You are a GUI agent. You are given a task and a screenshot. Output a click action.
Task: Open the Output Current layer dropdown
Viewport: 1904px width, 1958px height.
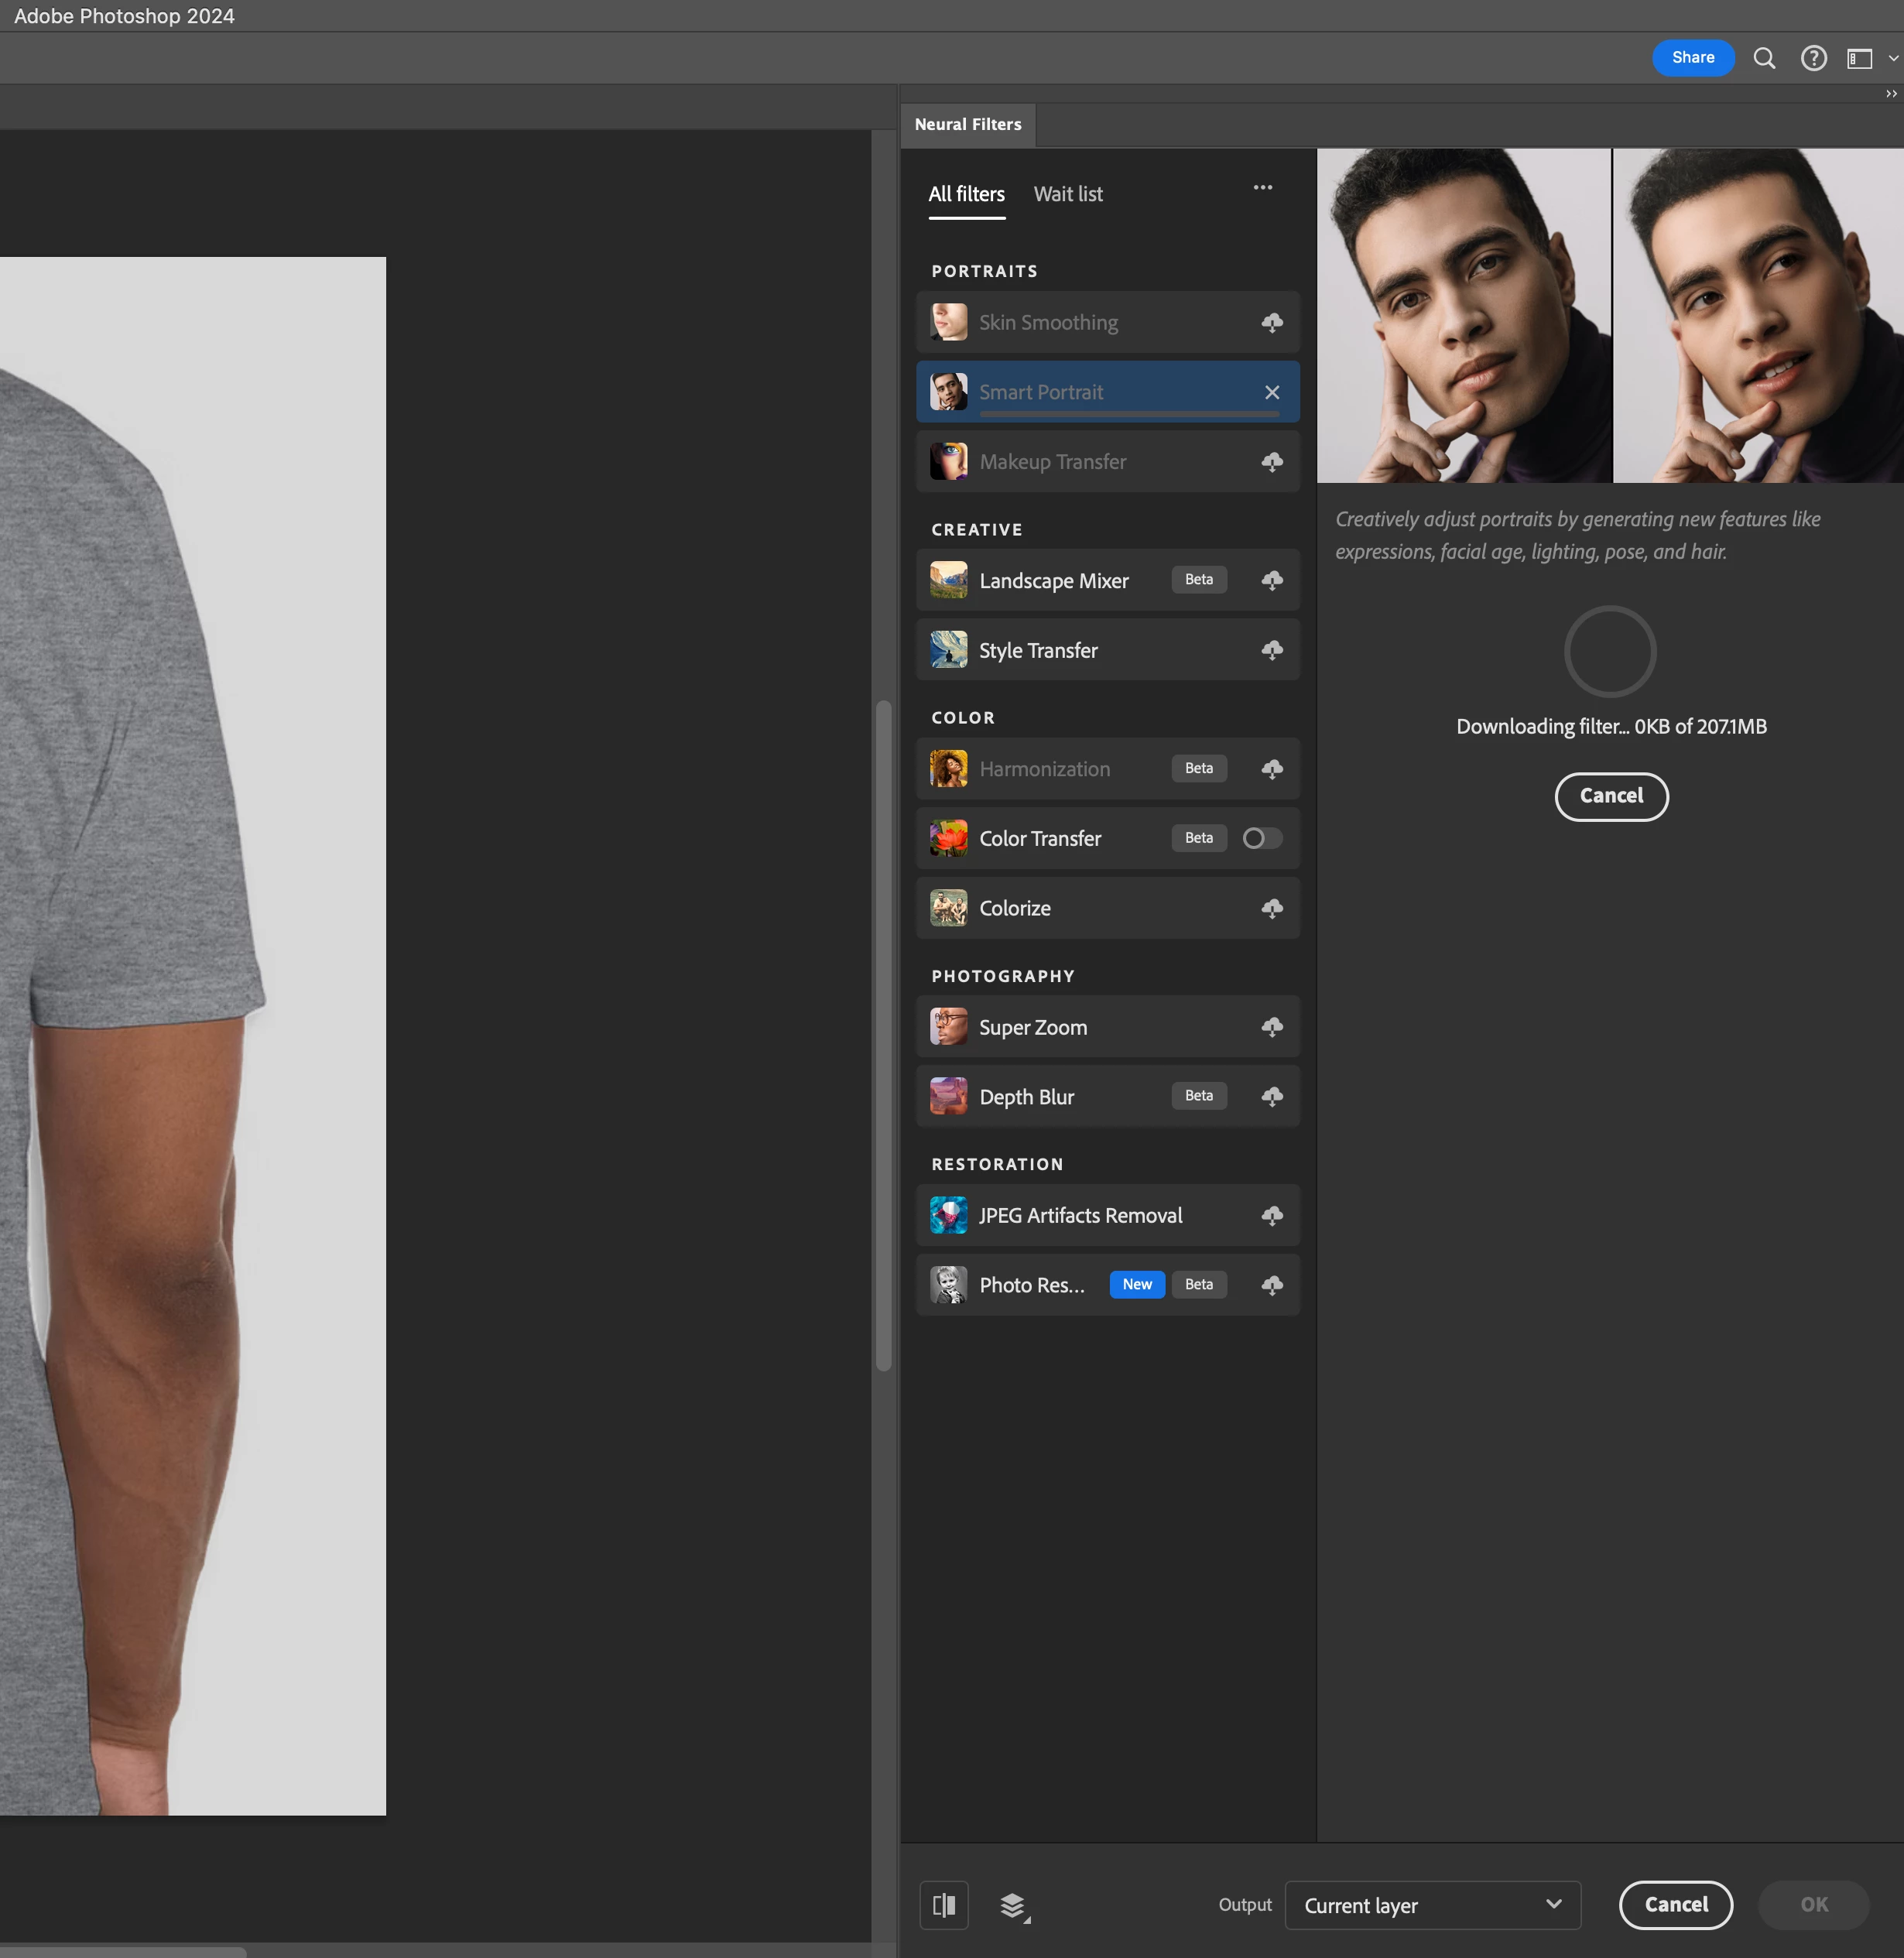(1432, 1905)
